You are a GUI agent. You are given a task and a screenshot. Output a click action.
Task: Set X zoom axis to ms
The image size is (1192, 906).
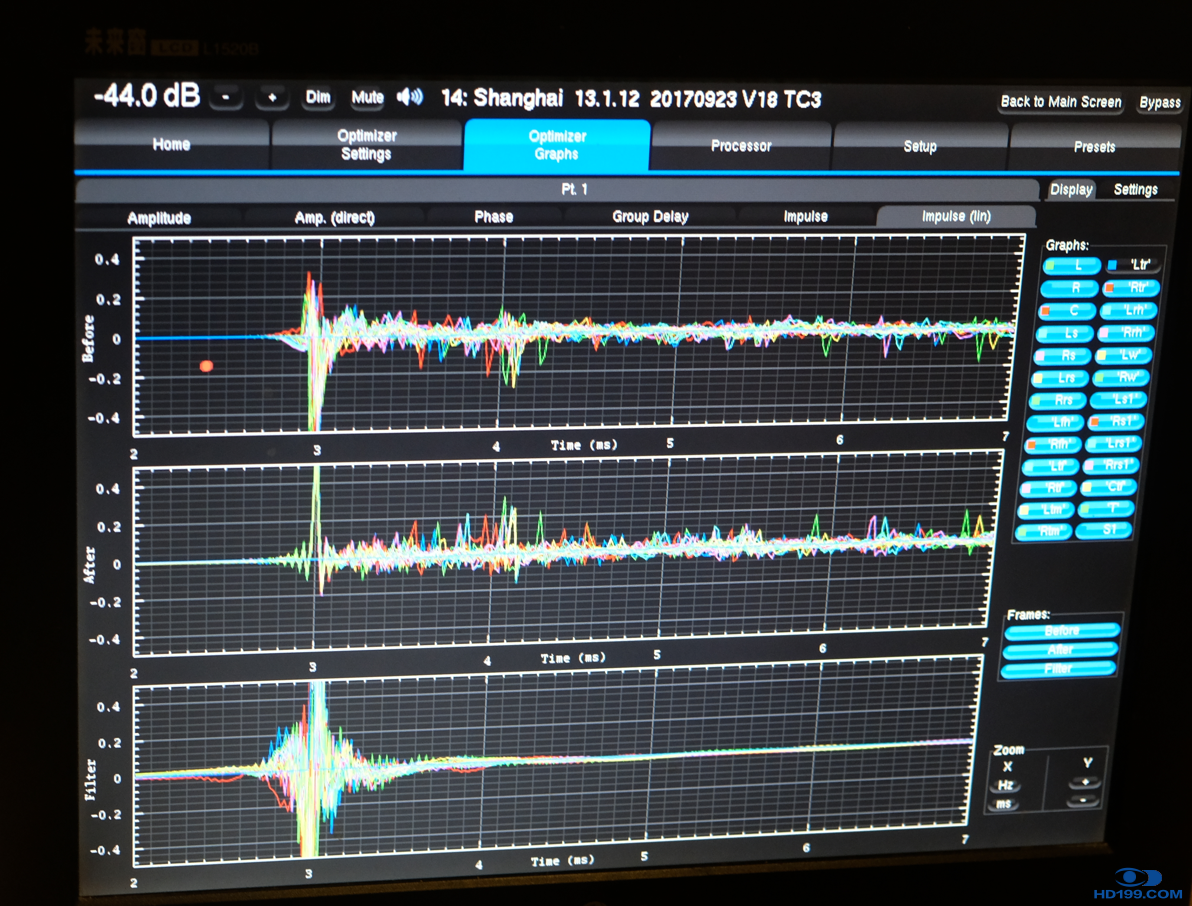1003,804
